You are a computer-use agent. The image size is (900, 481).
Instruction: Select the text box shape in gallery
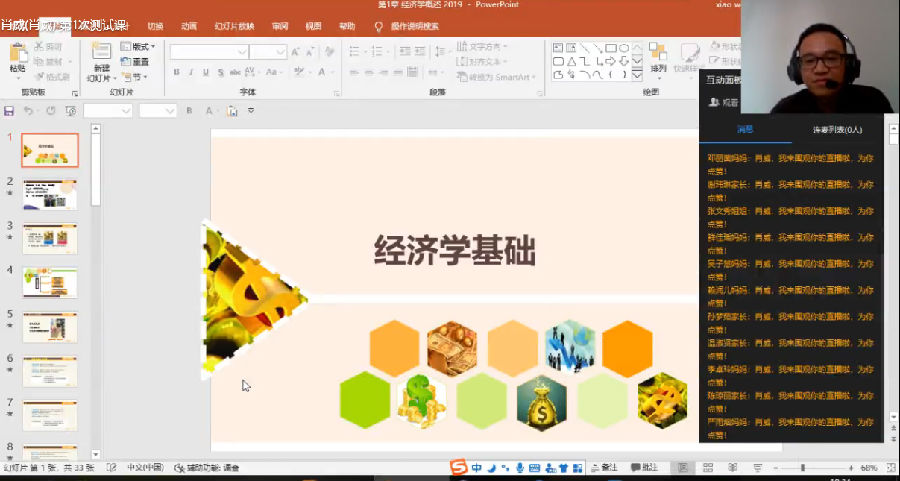tap(558, 48)
